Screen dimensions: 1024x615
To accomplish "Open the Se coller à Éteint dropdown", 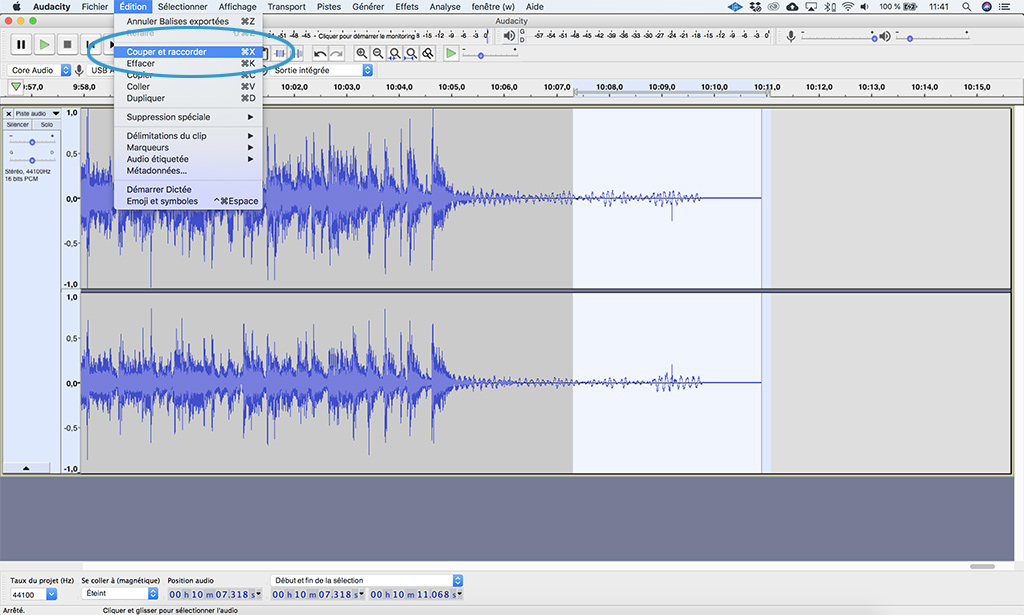I will coord(120,593).
